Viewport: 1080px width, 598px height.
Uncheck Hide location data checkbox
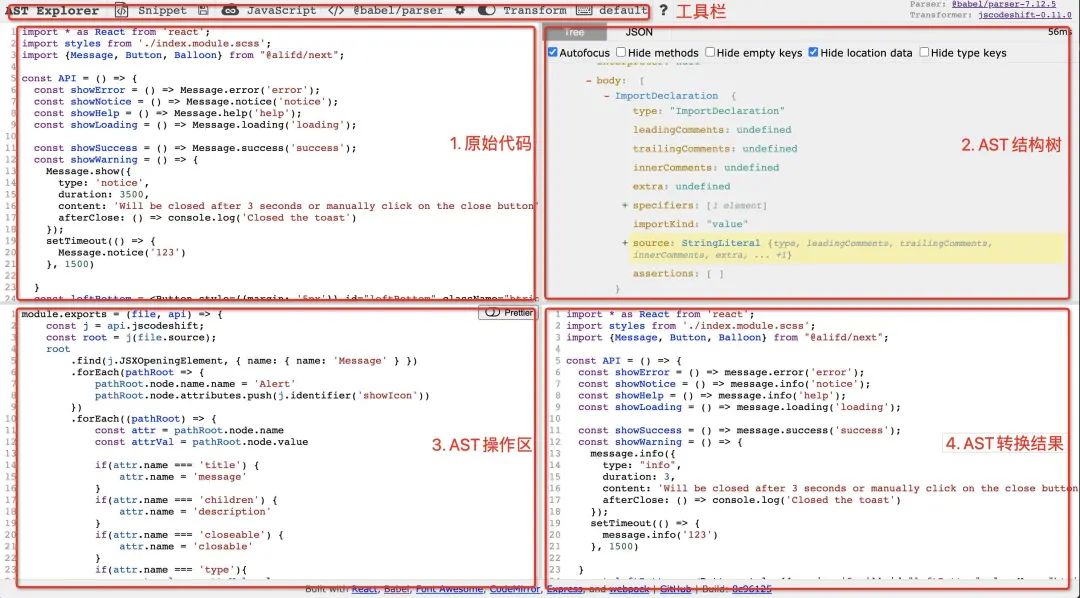point(813,52)
